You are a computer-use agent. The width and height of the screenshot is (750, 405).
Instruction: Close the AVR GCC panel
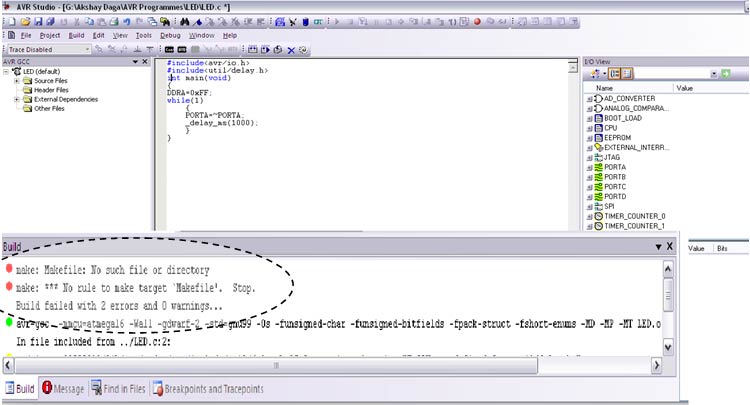tap(145, 62)
